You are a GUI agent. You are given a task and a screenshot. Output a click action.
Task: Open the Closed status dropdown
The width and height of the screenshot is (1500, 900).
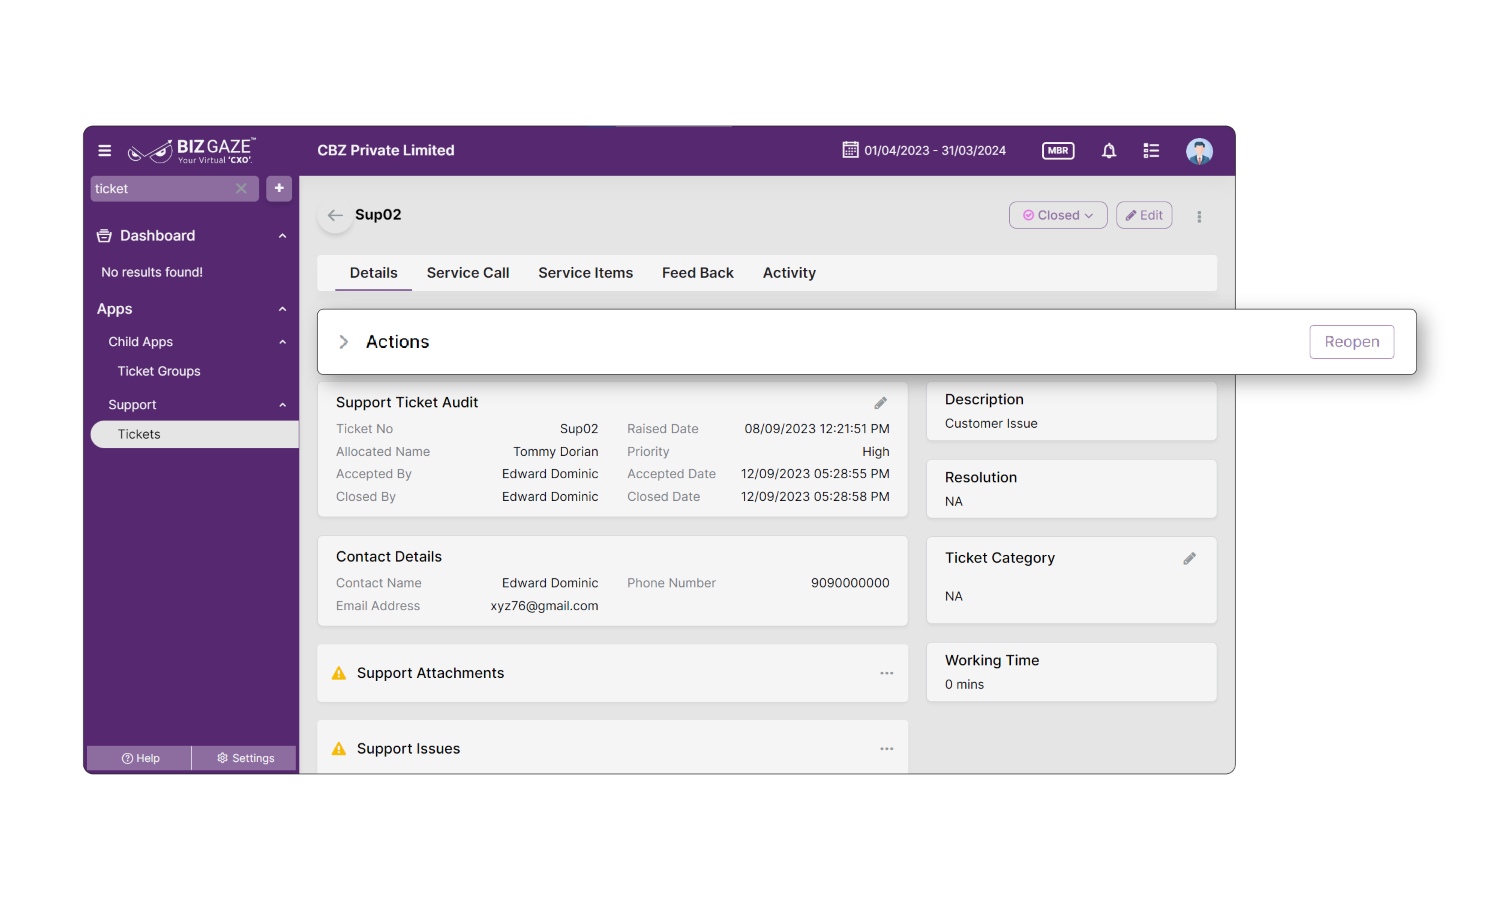click(1058, 215)
